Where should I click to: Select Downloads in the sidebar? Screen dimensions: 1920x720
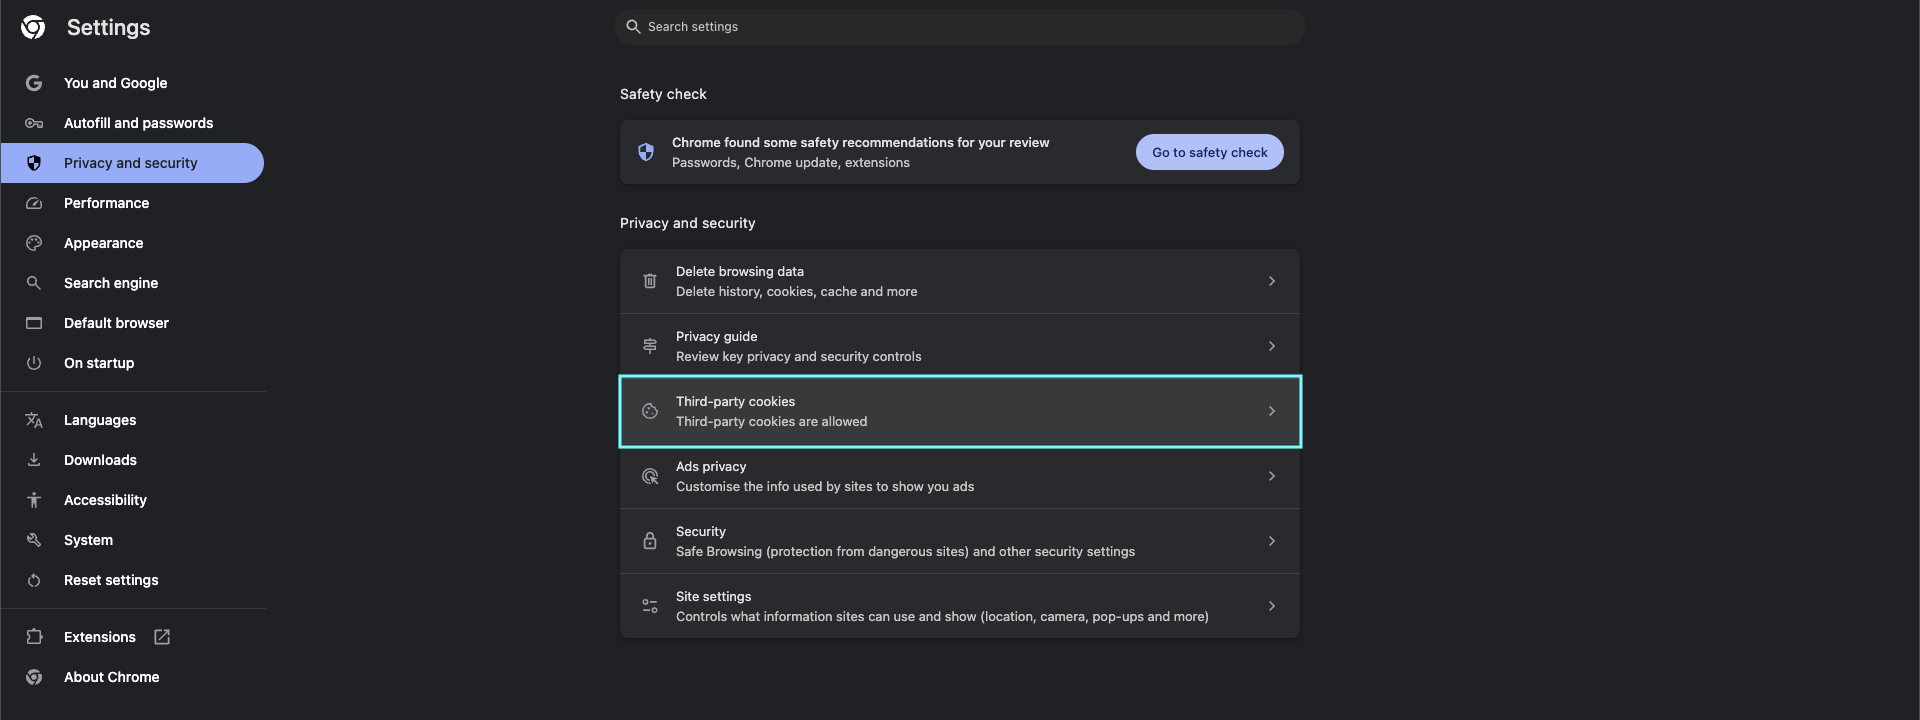100,460
